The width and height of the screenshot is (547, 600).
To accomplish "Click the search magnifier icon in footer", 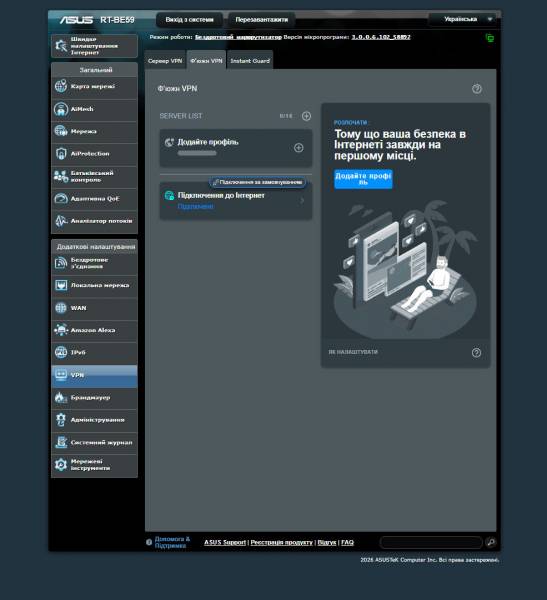I will click(491, 542).
